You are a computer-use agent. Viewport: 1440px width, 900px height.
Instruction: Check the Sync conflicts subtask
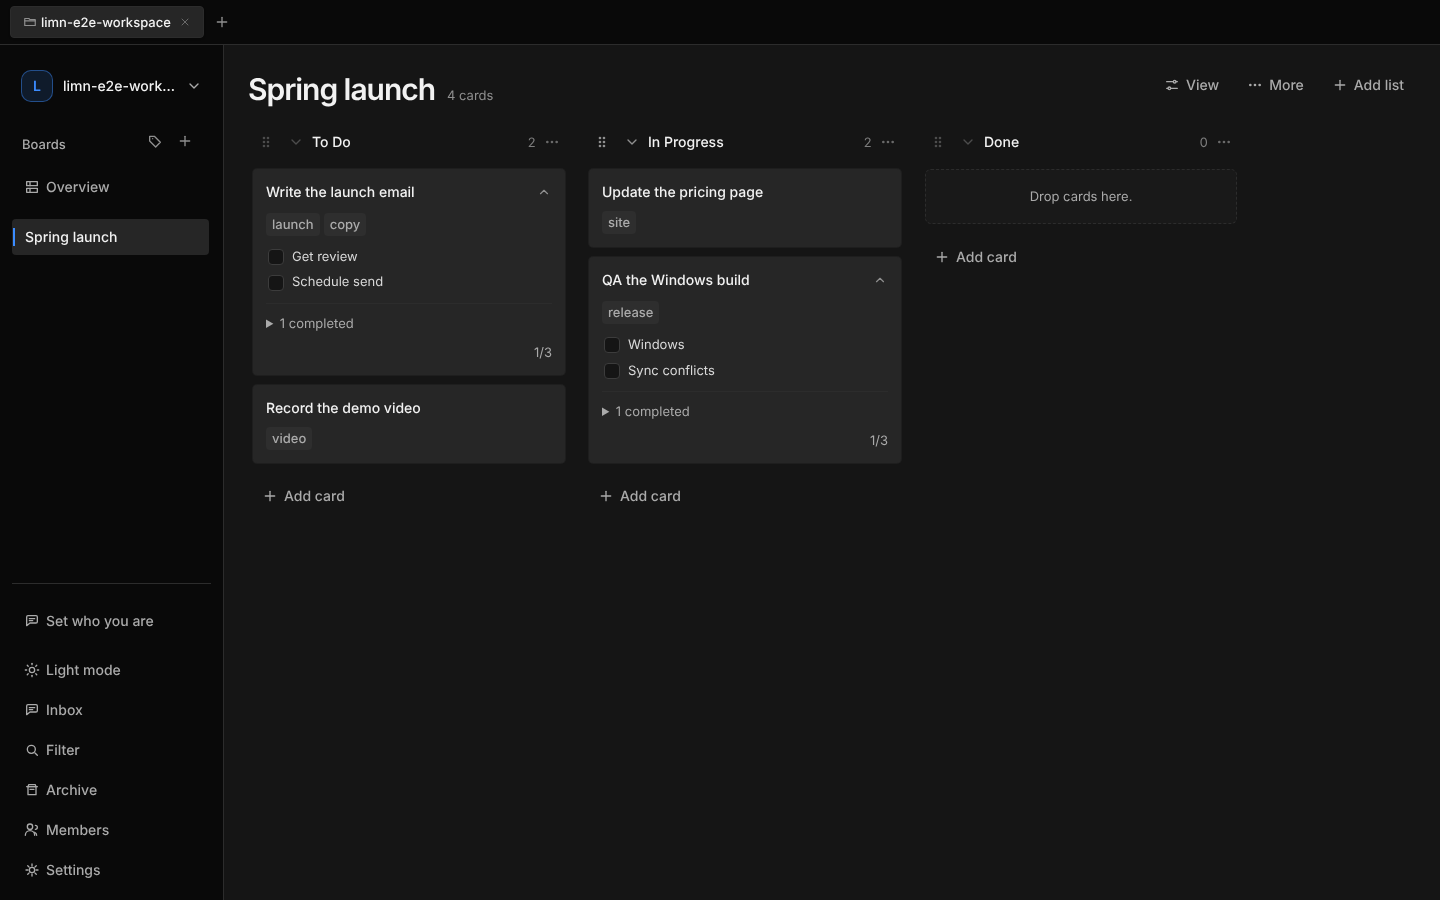pos(612,371)
